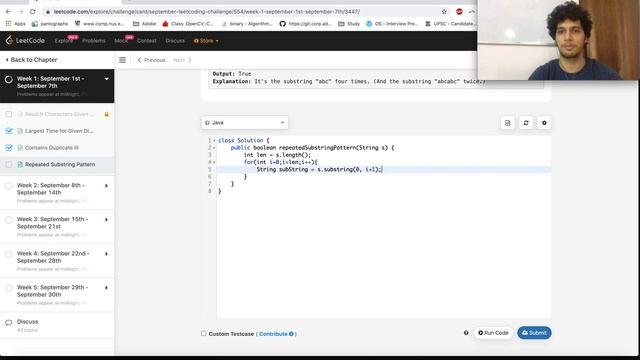The height and width of the screenshot is (360, 640).
Task: Open Contains Duplicate III problem
Action: click(x=52, y=148)
